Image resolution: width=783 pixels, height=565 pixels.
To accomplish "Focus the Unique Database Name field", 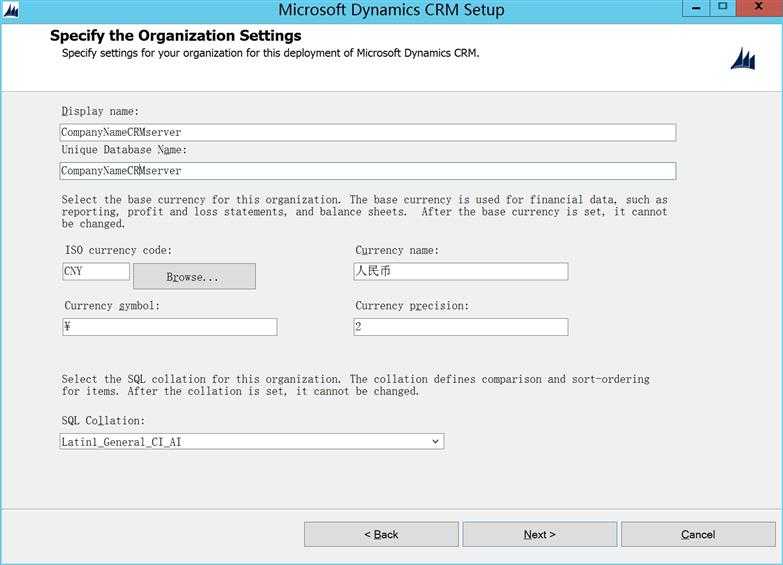I will tap(368, 171).
